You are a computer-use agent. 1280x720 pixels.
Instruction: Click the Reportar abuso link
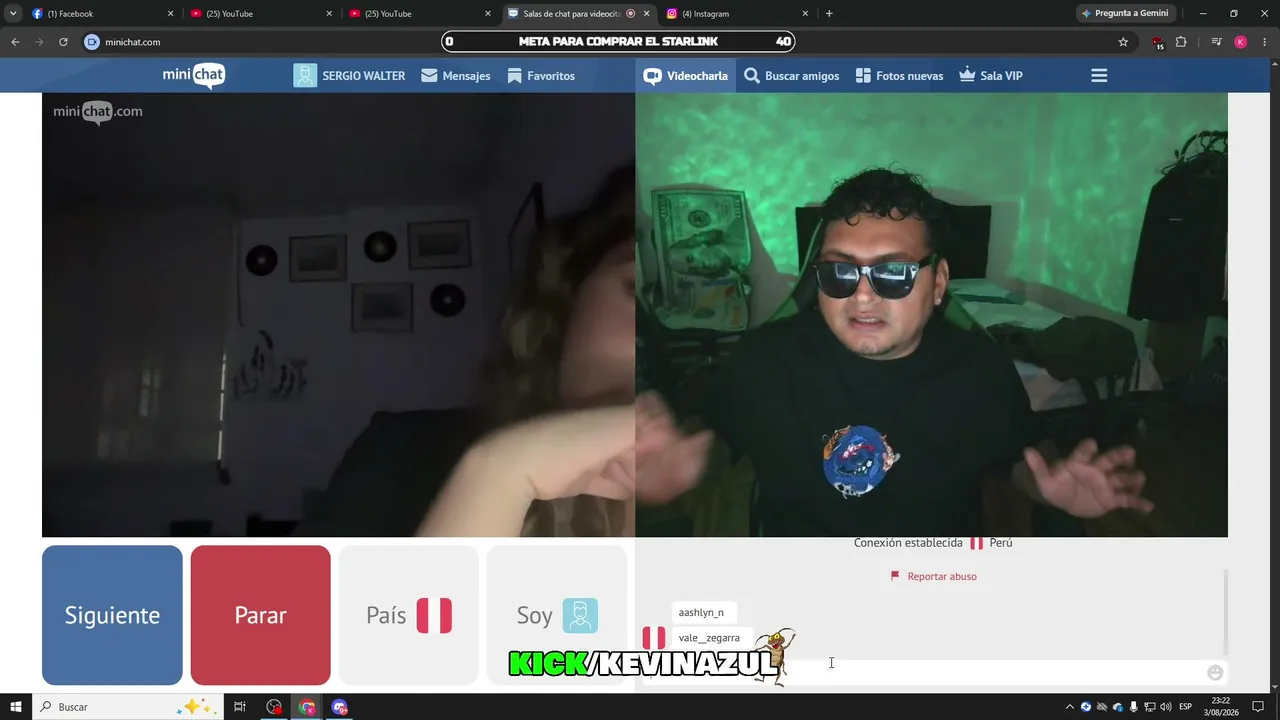click(934, 576)
